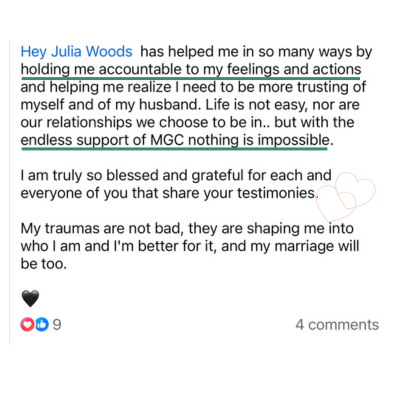This screenshot has width=400, height=400.
Task: Click the words be too ending the post
Action: coord(44,264)
